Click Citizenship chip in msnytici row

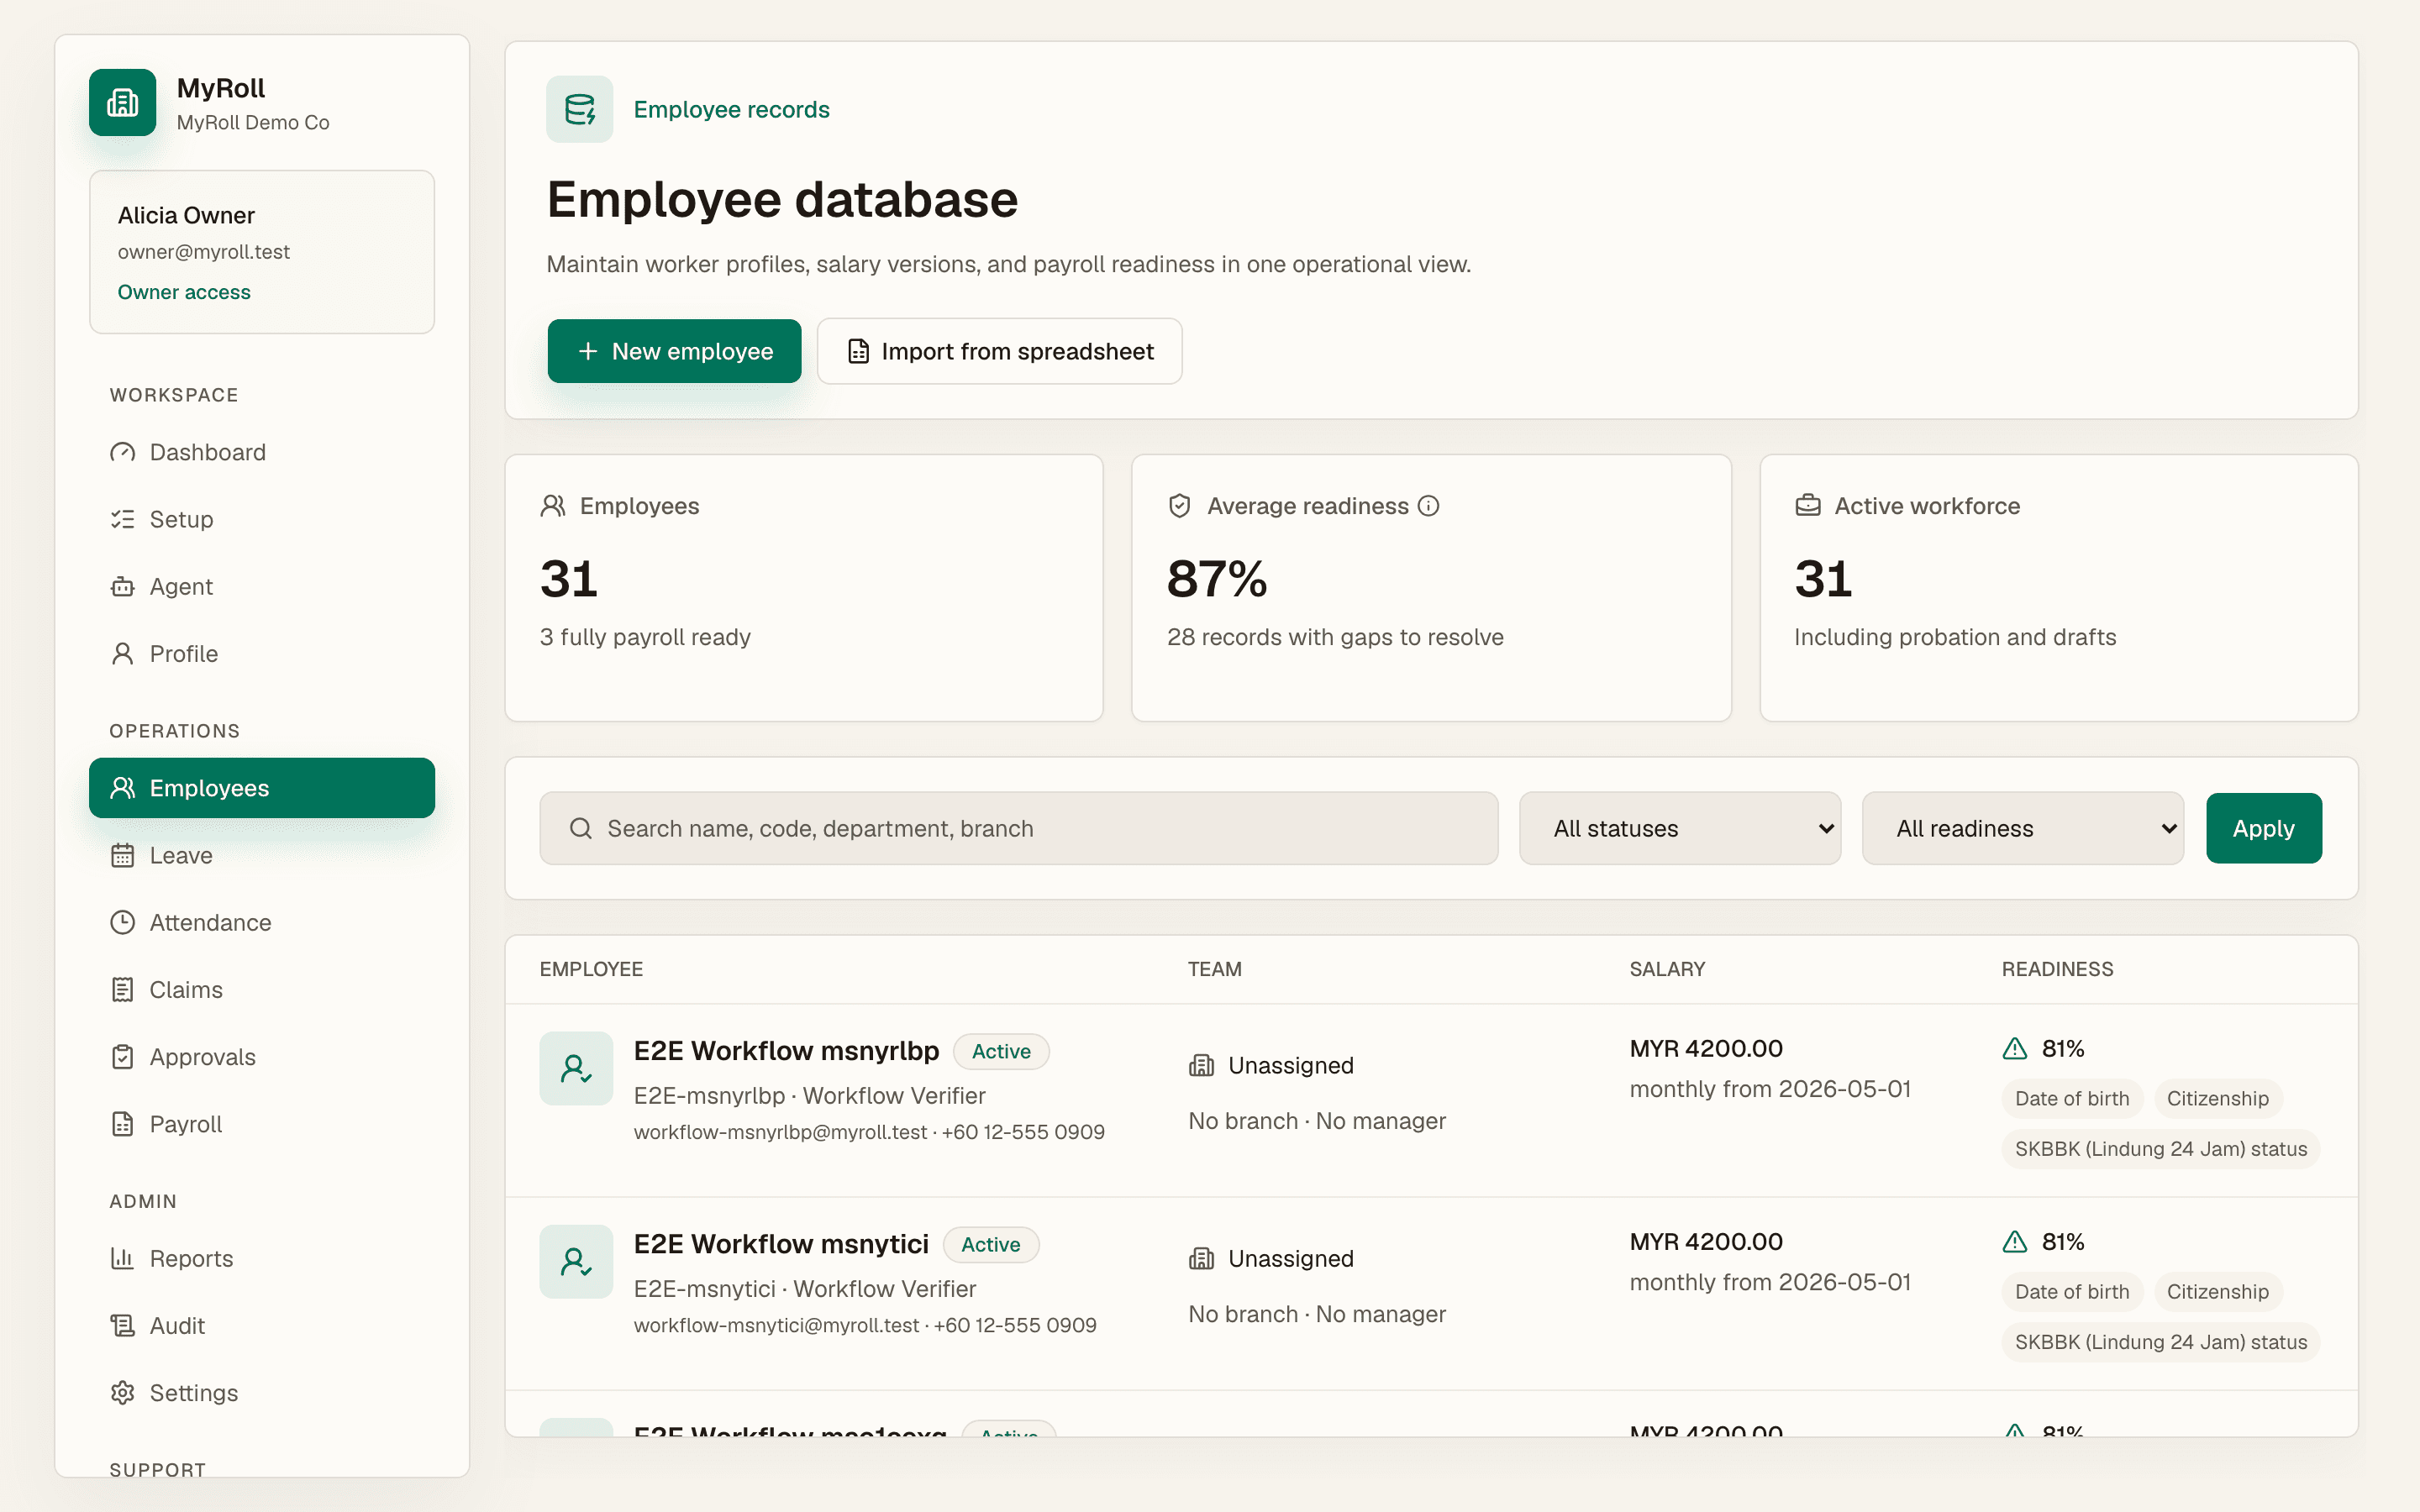pos(2218,1291)
